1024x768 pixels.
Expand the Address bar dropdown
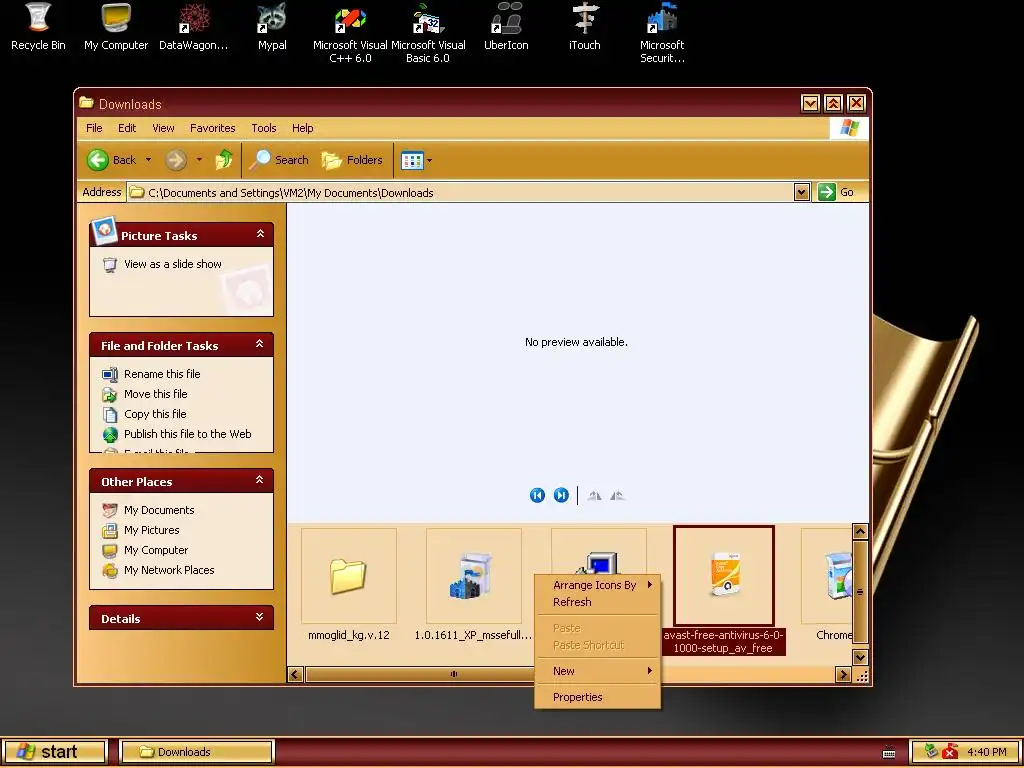point(802,192)
